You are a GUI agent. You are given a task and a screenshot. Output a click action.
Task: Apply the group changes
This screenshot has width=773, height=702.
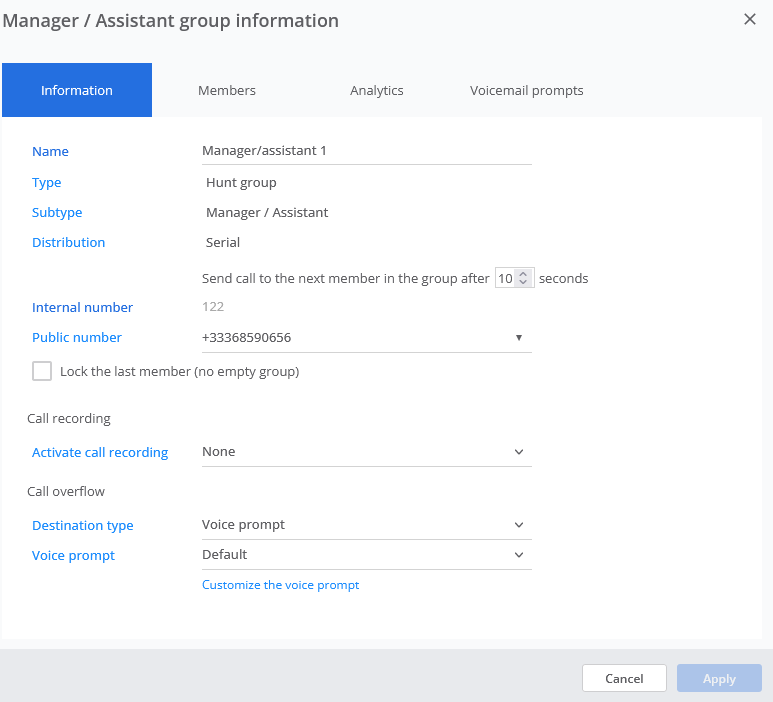pos(719,678)
